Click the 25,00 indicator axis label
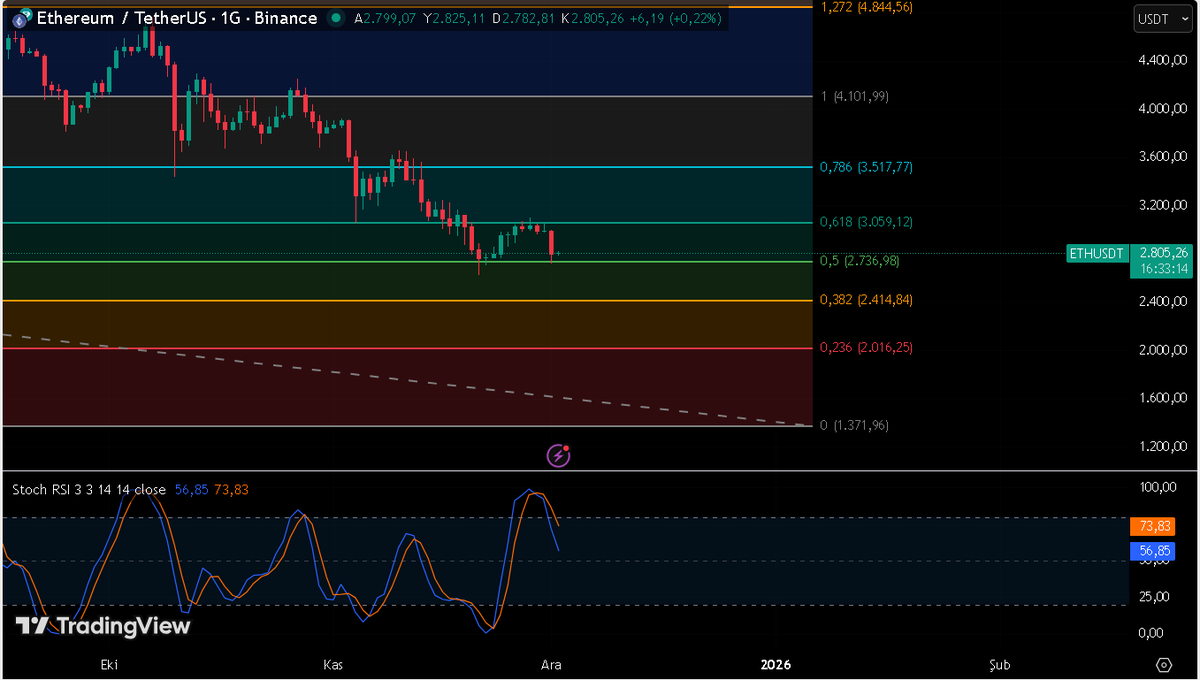This screenshot has height=680, width=1200. click(x=1152, y=597)
